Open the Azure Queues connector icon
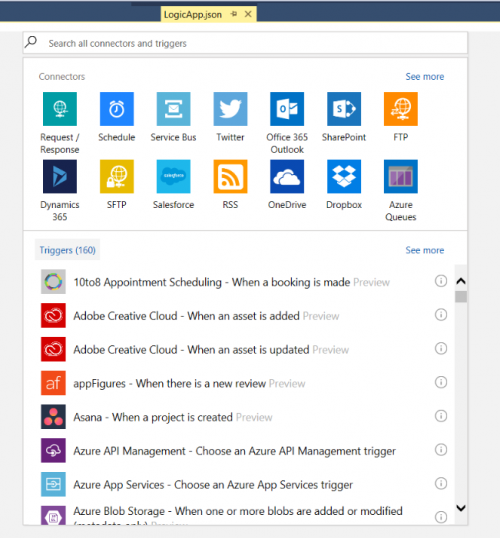Viewport: 500px width, 538px height. click(x=401, y=176)
